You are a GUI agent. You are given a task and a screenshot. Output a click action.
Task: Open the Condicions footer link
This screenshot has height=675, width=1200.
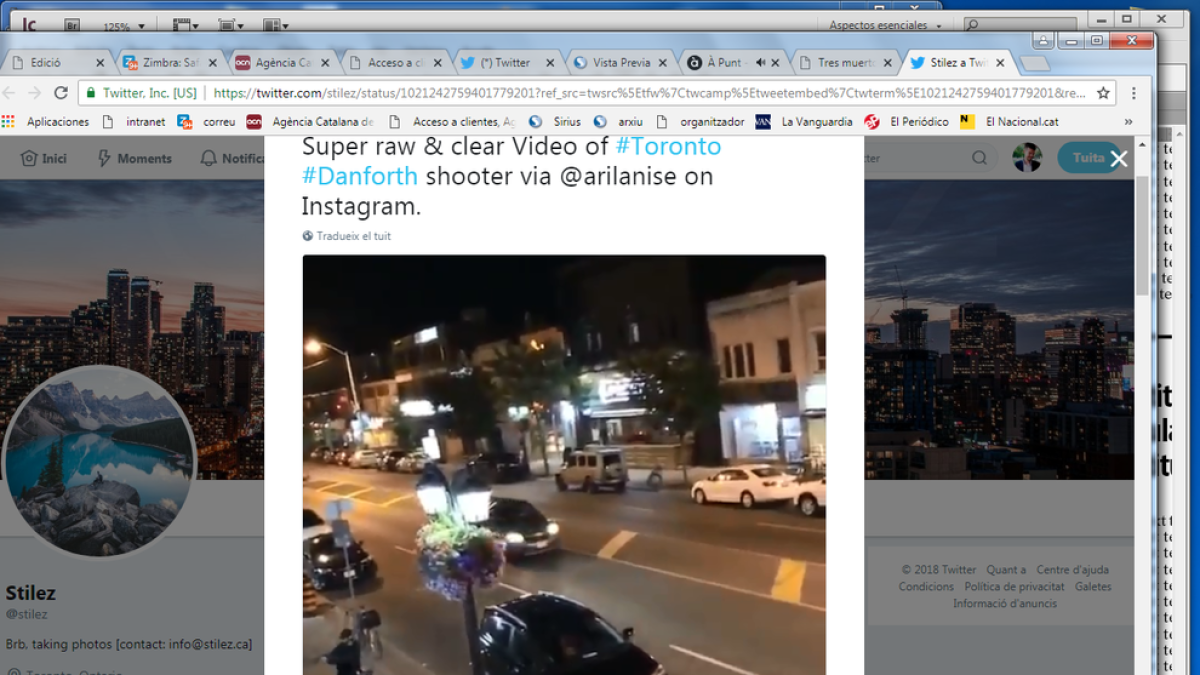point(926,587)
